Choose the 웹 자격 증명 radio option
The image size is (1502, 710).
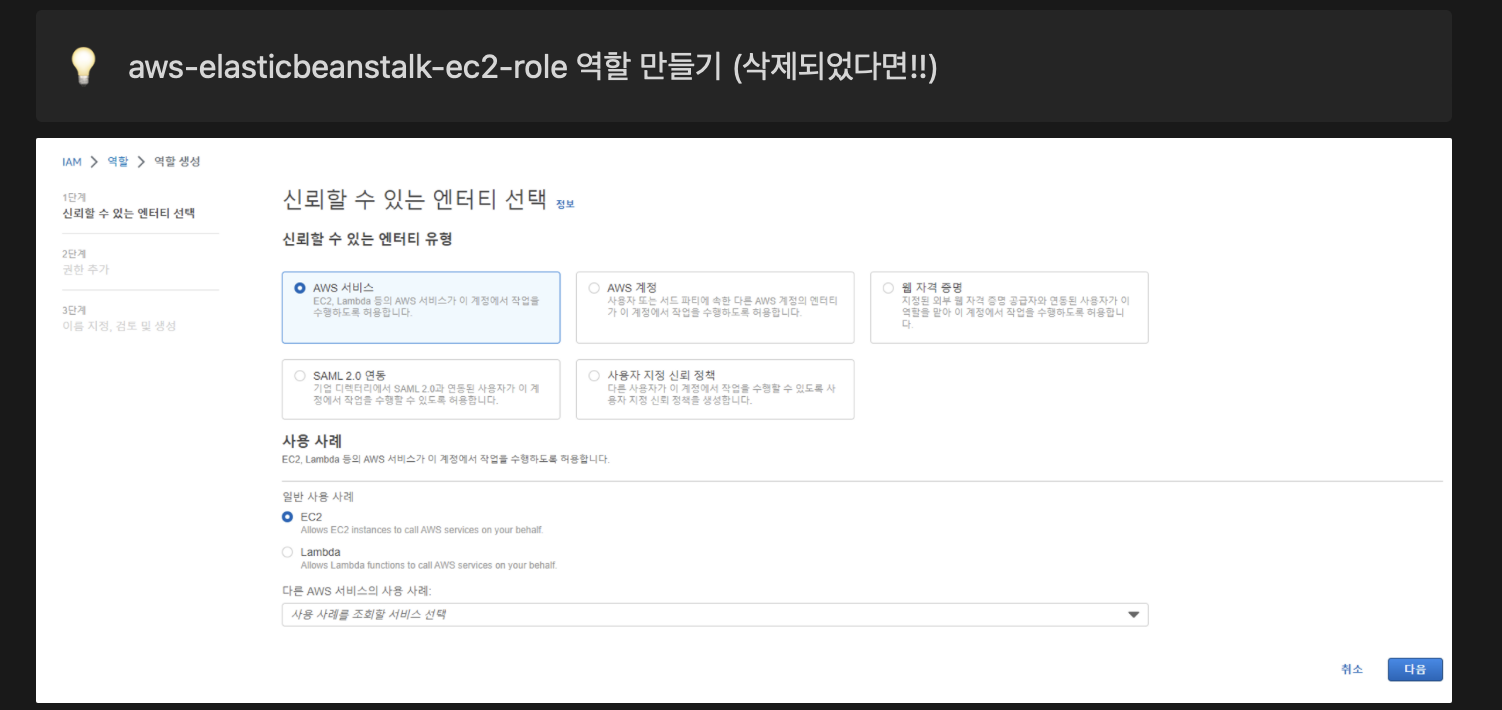(888, 288)
